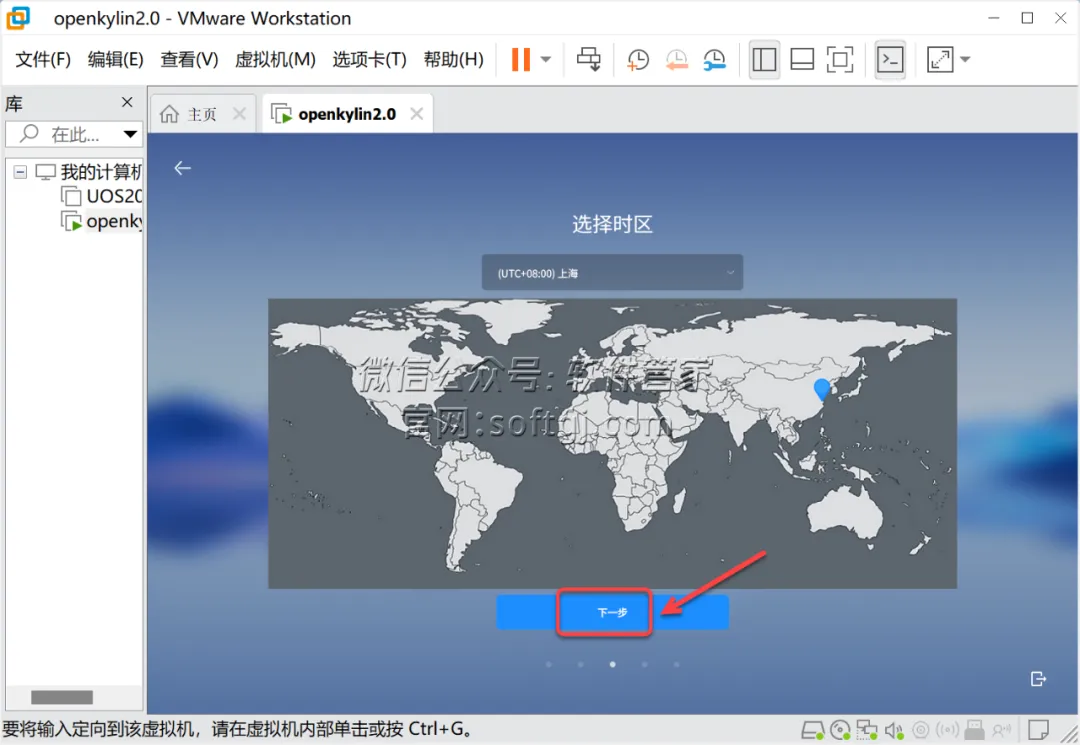The image size is (1080, 745).
Task: Open the snapshot manager
Action: pos(714,59)
